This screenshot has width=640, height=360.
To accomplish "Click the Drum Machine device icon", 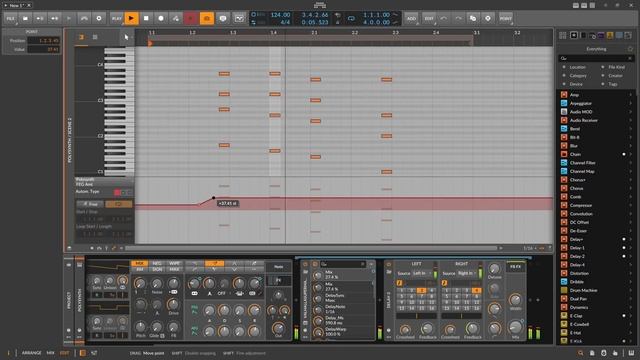I will 564,290.
